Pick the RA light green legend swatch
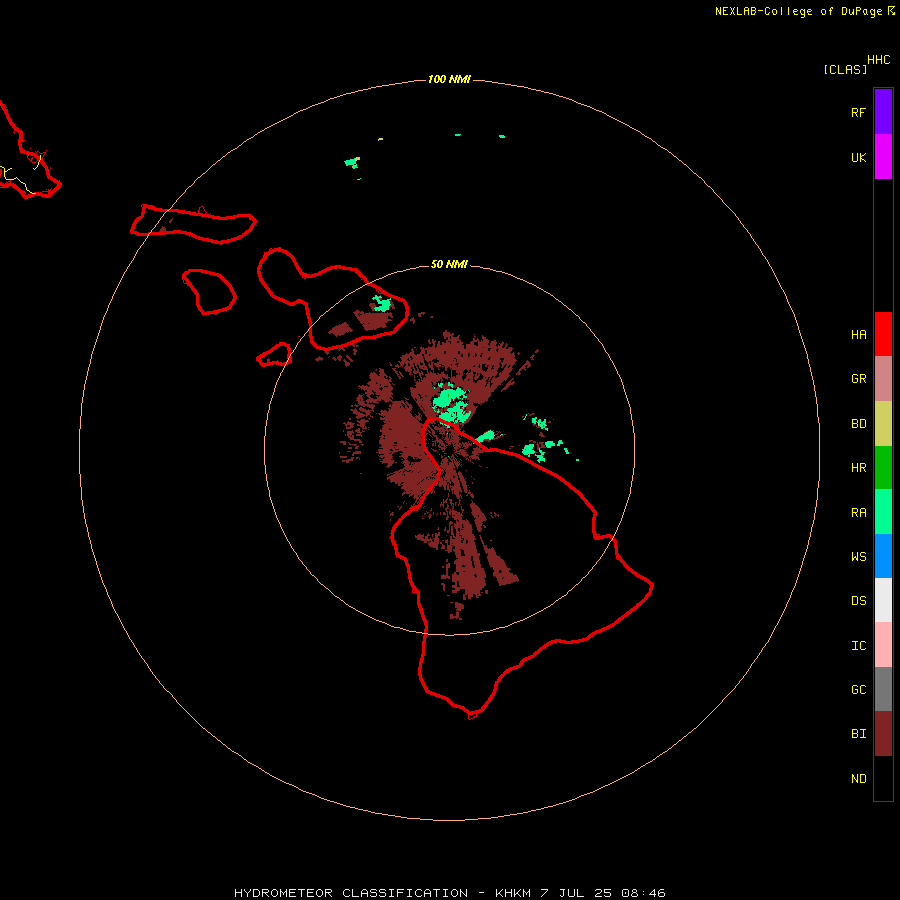This screenshot has width=900, height=900. (x=883, y=511)
